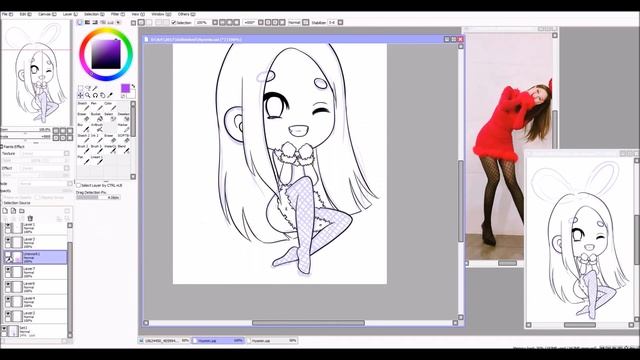Screen dimensions: 640x360
Task: Open the Window menu
Action: point(161,14)
